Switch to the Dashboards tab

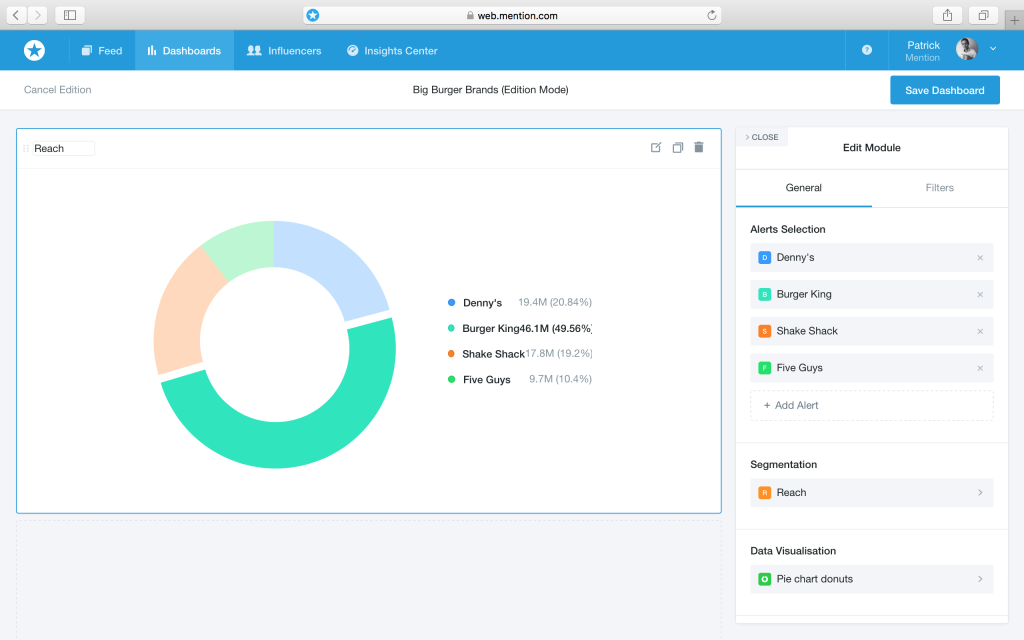point(184,50)
